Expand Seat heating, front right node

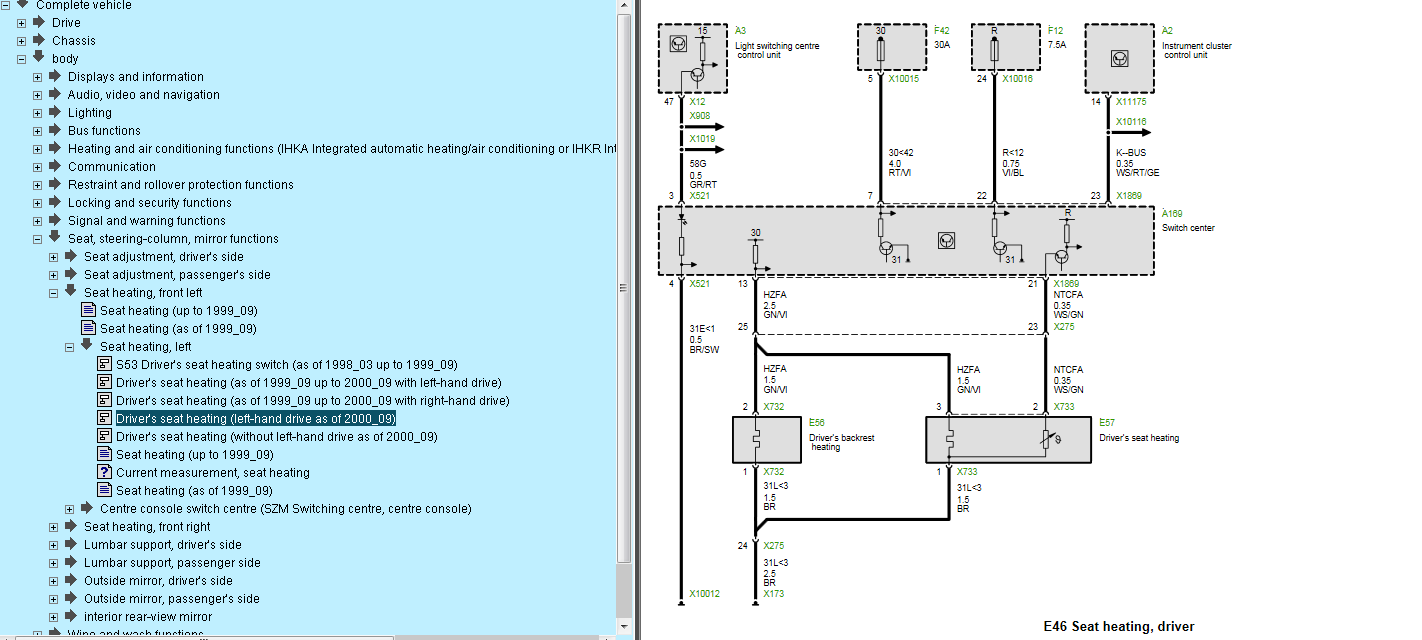click(x=54, y=527)
